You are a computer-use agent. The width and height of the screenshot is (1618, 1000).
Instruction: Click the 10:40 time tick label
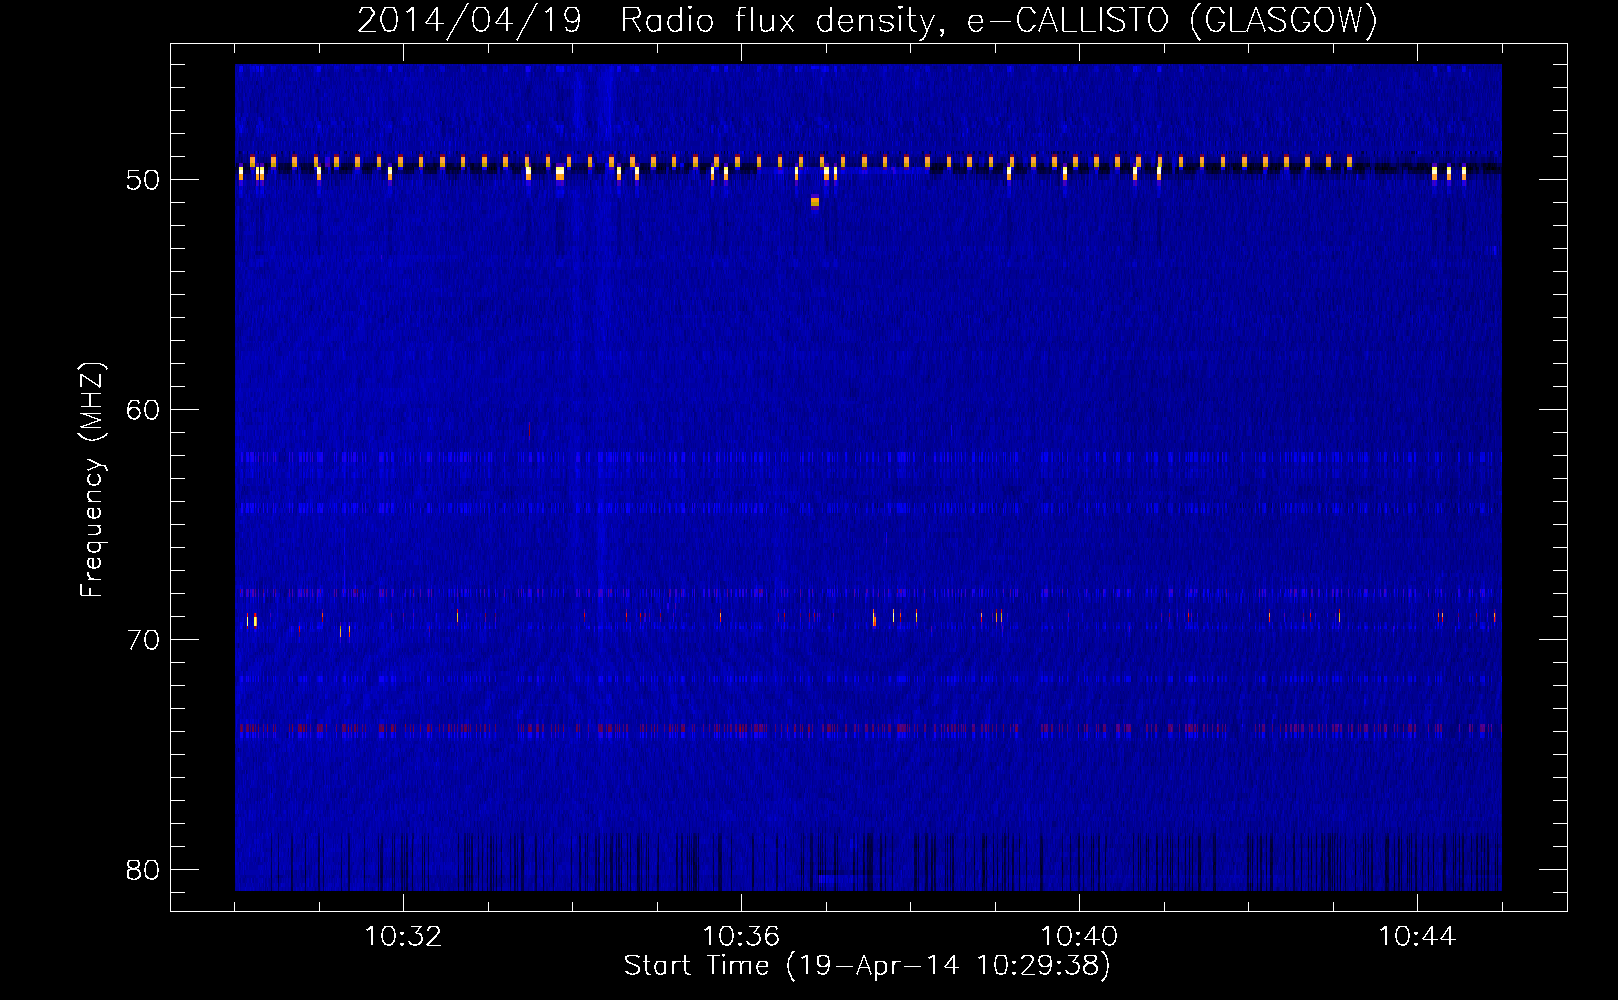pos(1079,937)
